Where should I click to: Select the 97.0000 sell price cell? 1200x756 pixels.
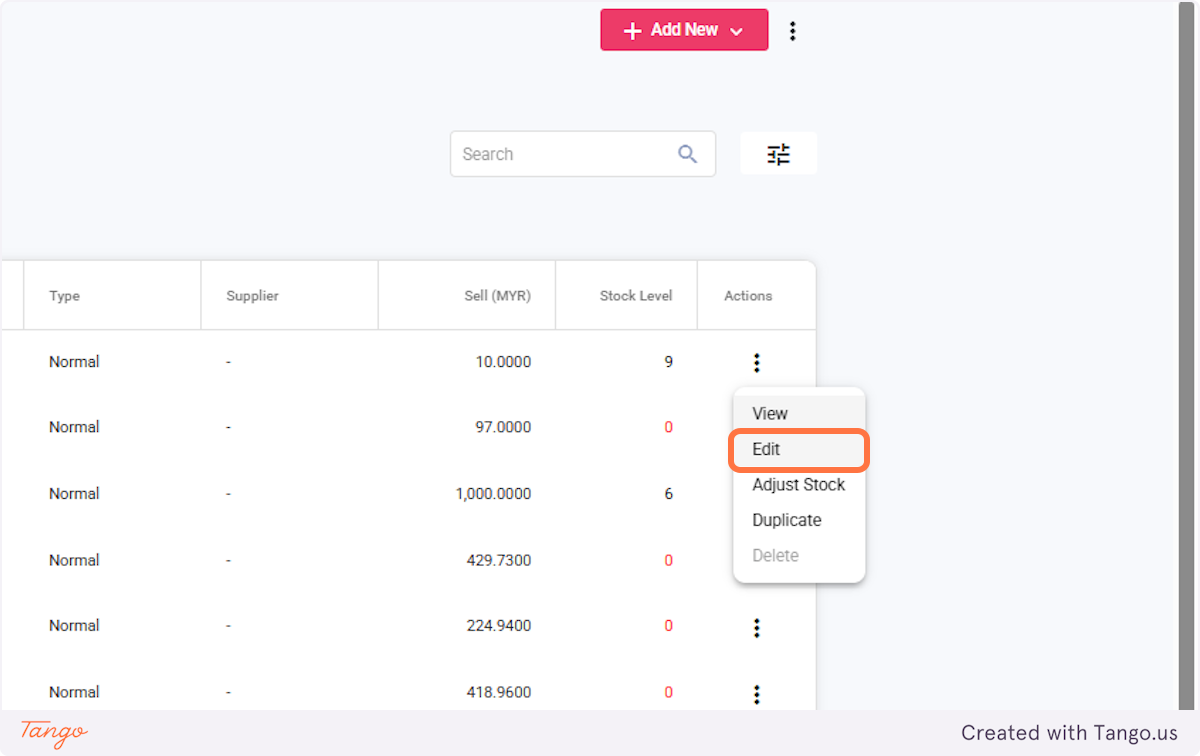click(x=503, y=427)
